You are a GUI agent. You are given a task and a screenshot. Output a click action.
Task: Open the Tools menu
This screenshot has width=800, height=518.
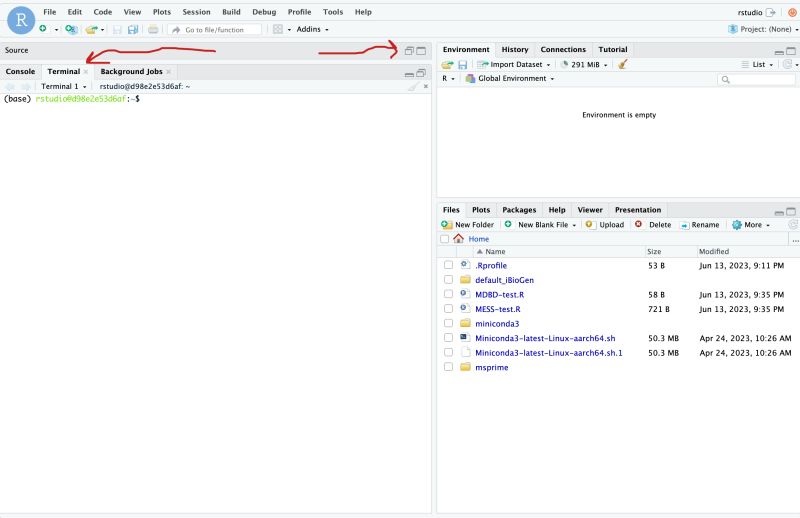pyautogui.click(x=333, y=12)
